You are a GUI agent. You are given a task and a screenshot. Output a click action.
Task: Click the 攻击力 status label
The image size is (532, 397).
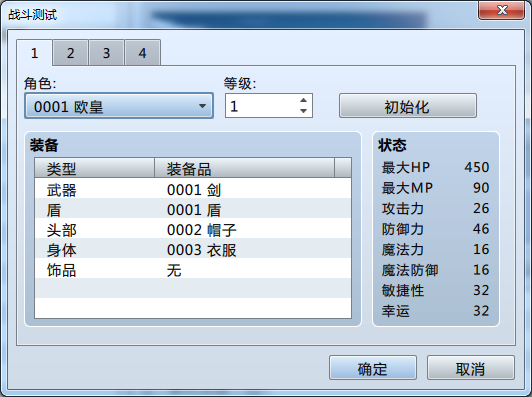[x=403, y=208]
